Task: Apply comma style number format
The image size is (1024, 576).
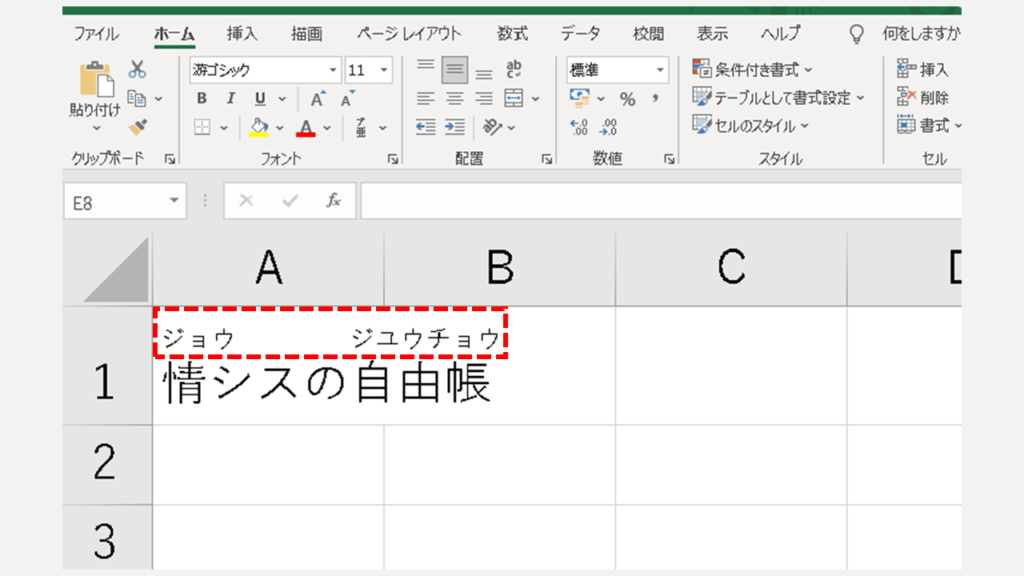Action: [655, 99]
